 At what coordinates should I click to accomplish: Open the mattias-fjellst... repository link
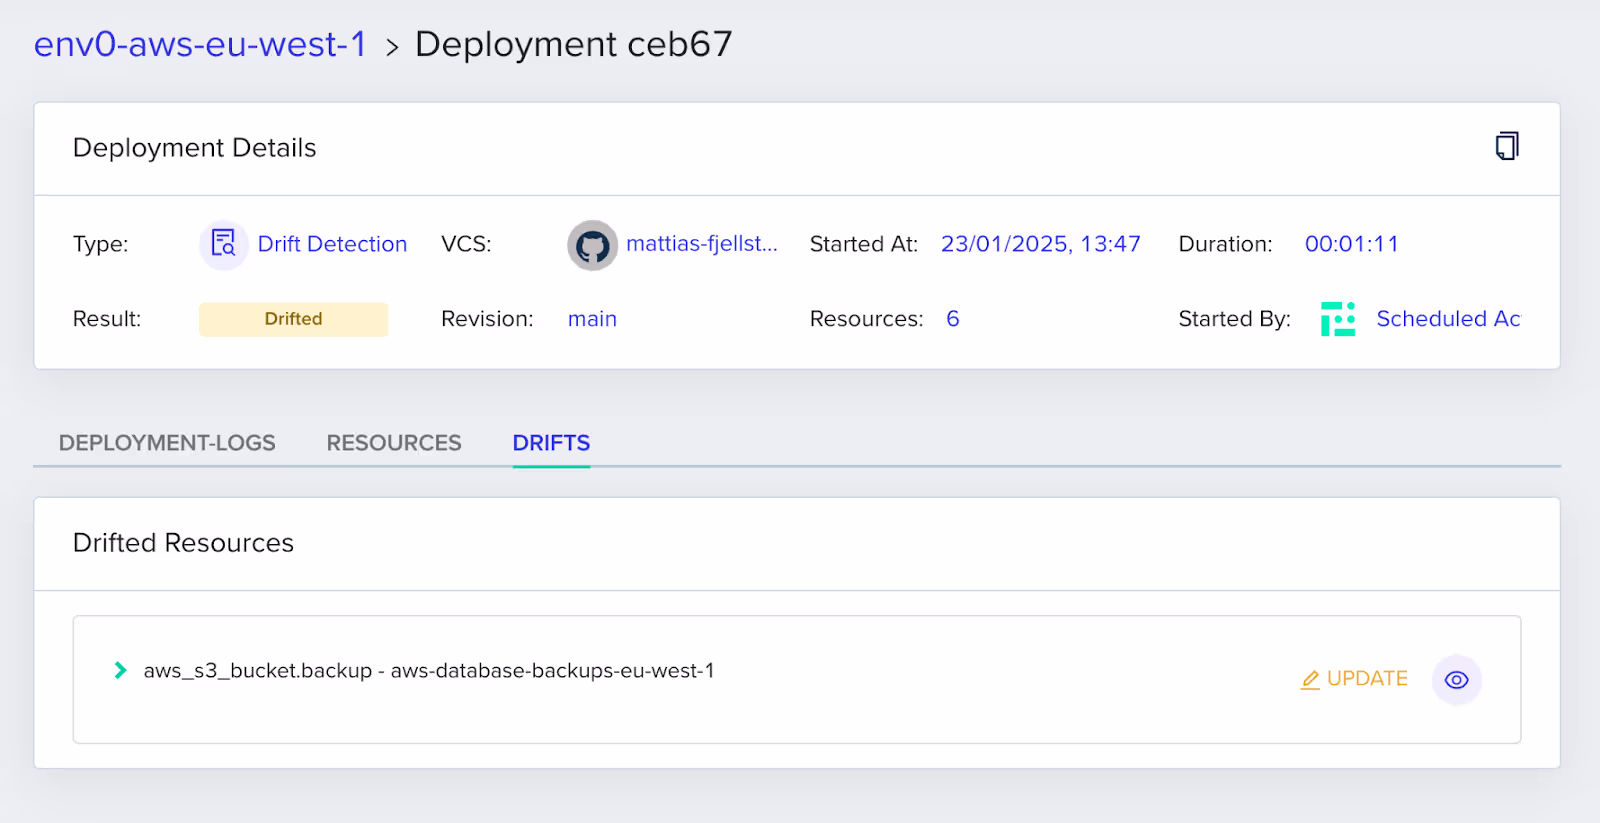(701, 244)
